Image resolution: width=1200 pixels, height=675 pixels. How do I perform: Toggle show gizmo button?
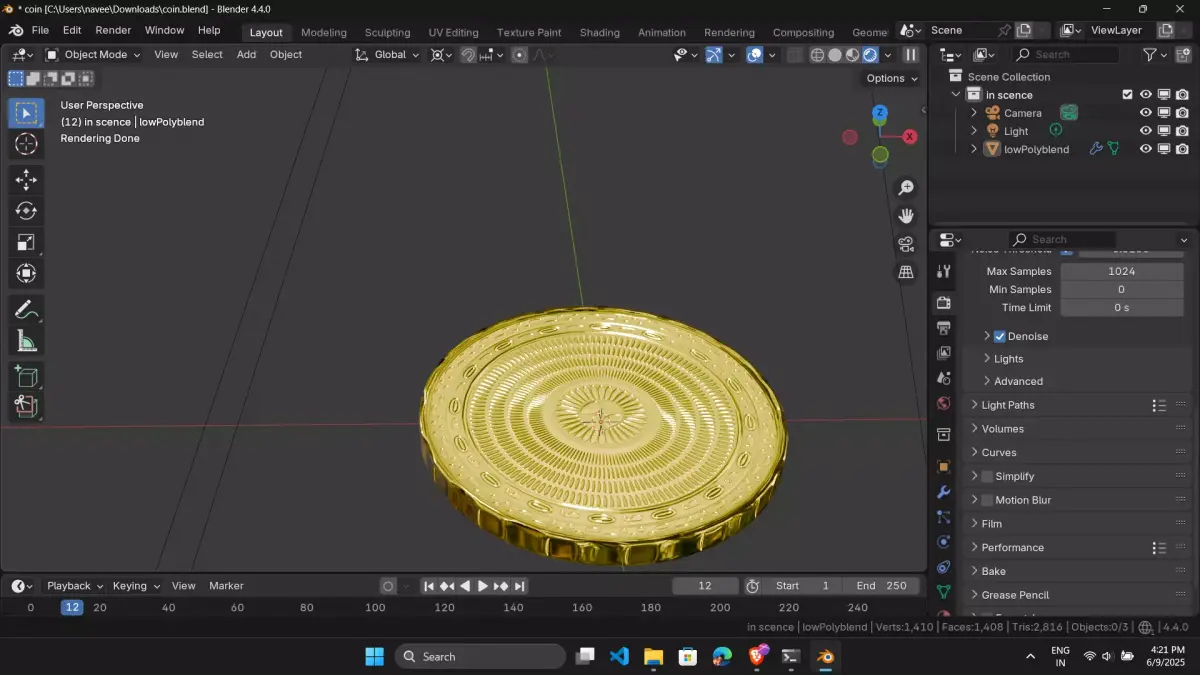[714, 55]
